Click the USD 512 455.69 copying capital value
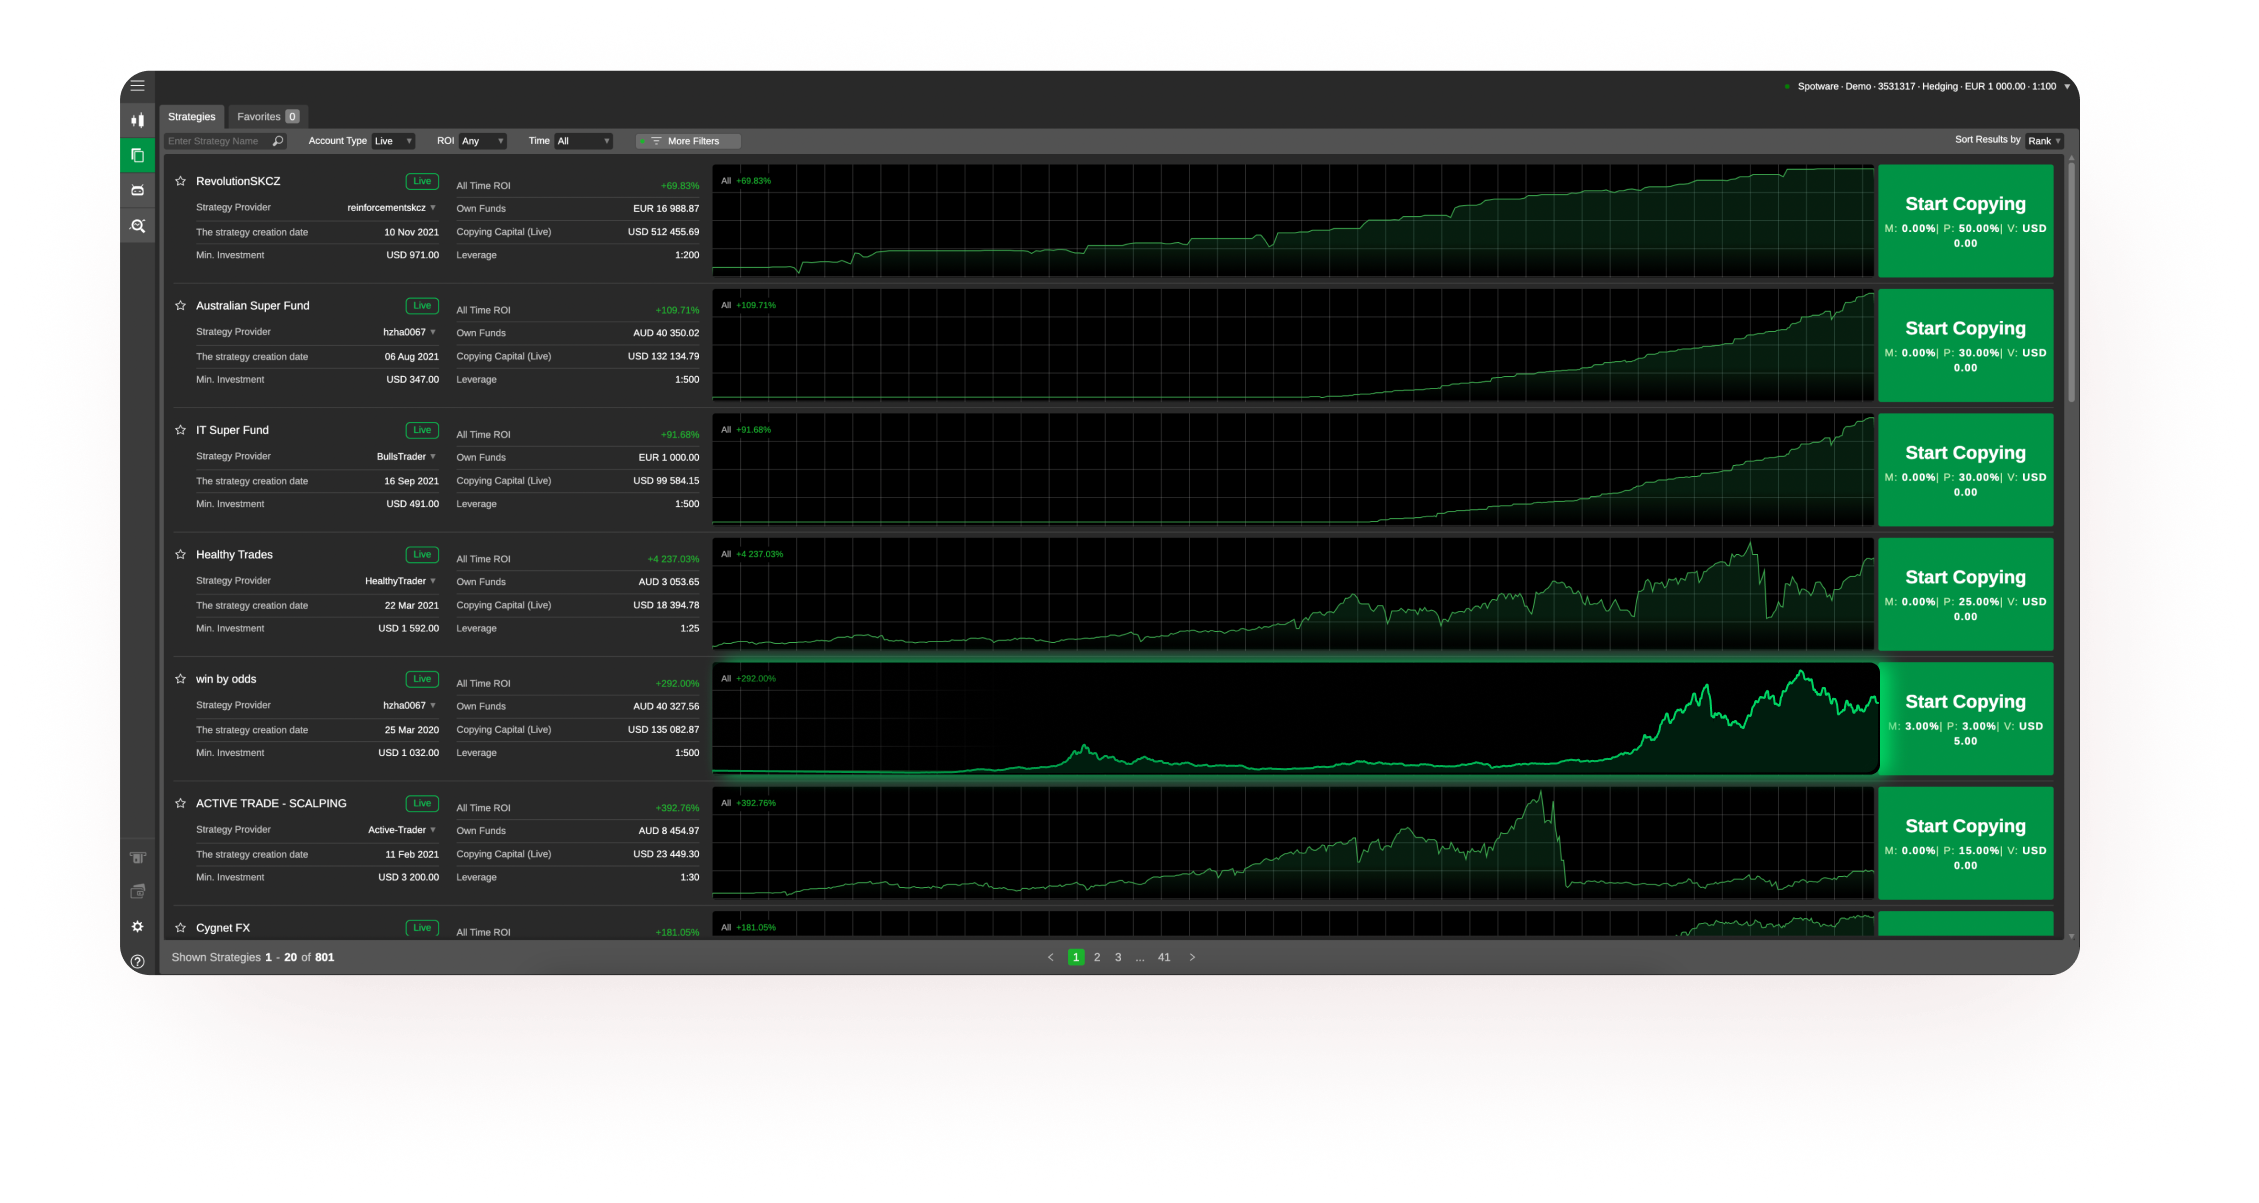 pos(663,232)
